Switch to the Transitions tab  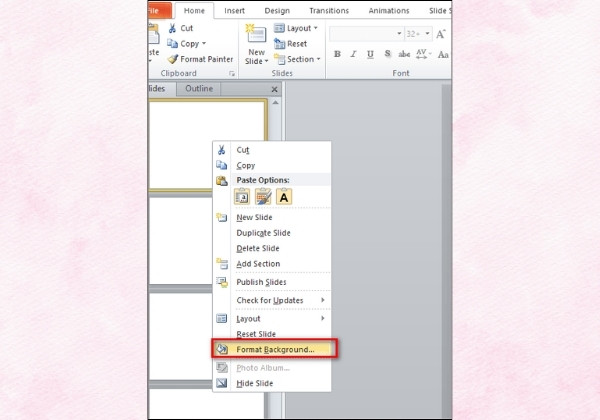pos(329,11)
